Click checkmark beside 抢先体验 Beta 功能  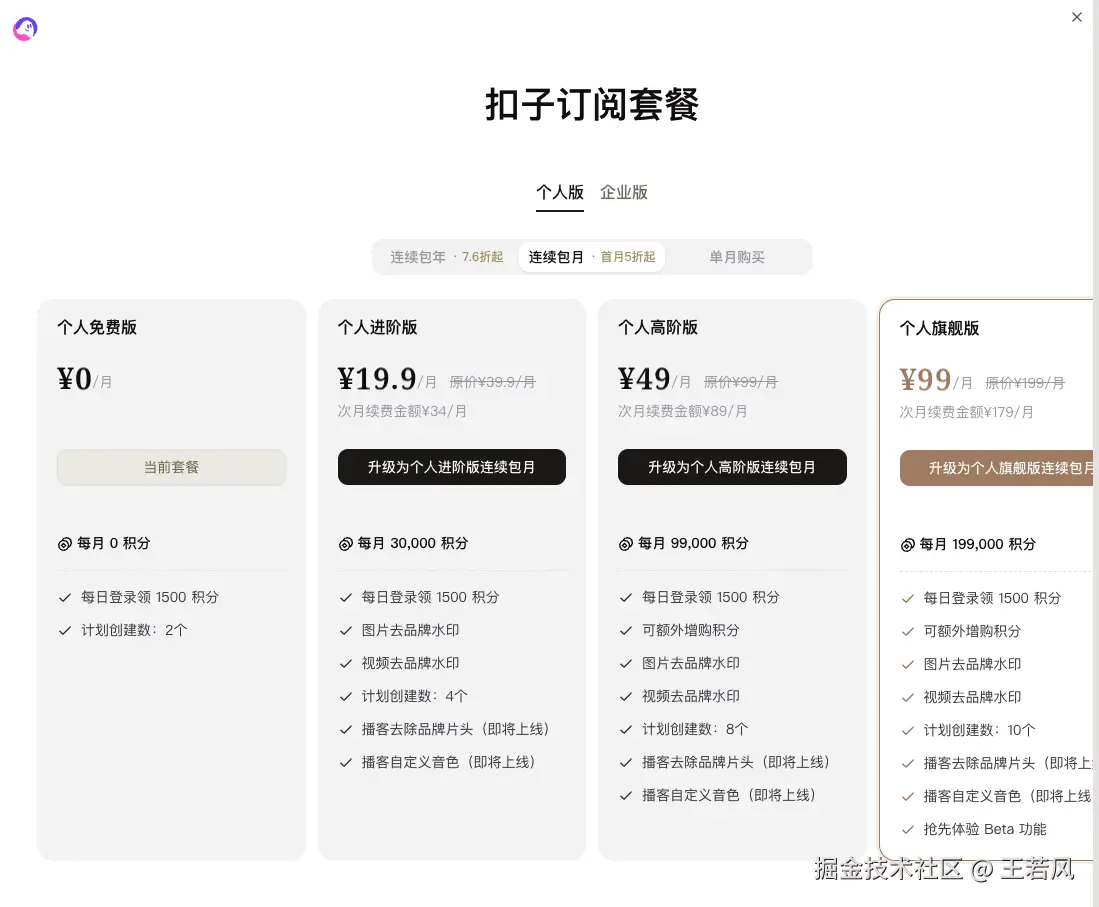point(908,829)
